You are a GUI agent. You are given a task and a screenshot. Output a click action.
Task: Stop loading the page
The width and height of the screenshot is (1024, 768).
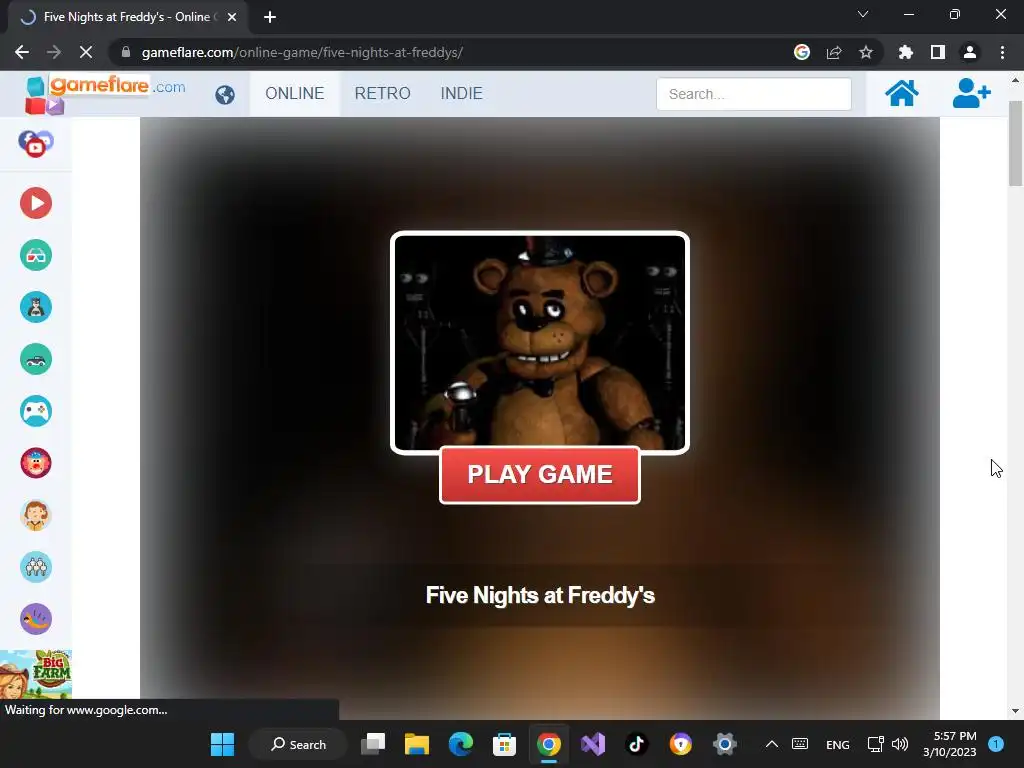[x=86, y=52]
